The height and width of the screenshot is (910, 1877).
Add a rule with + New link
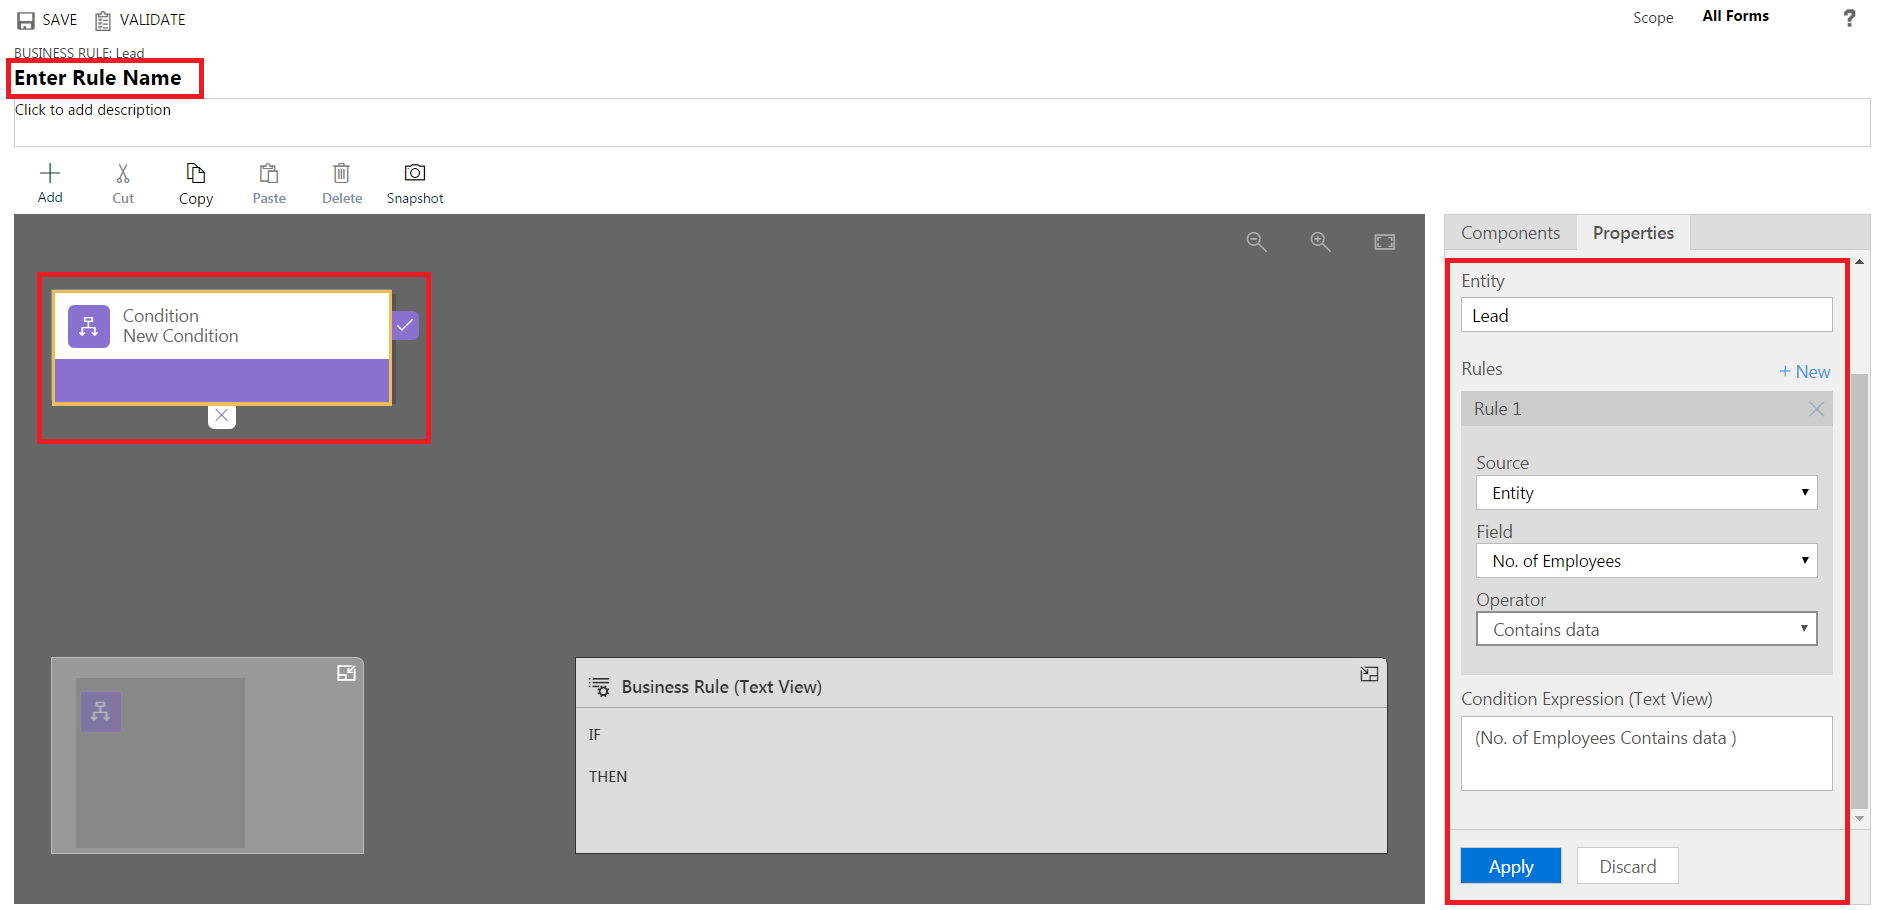coord(1804,372)
